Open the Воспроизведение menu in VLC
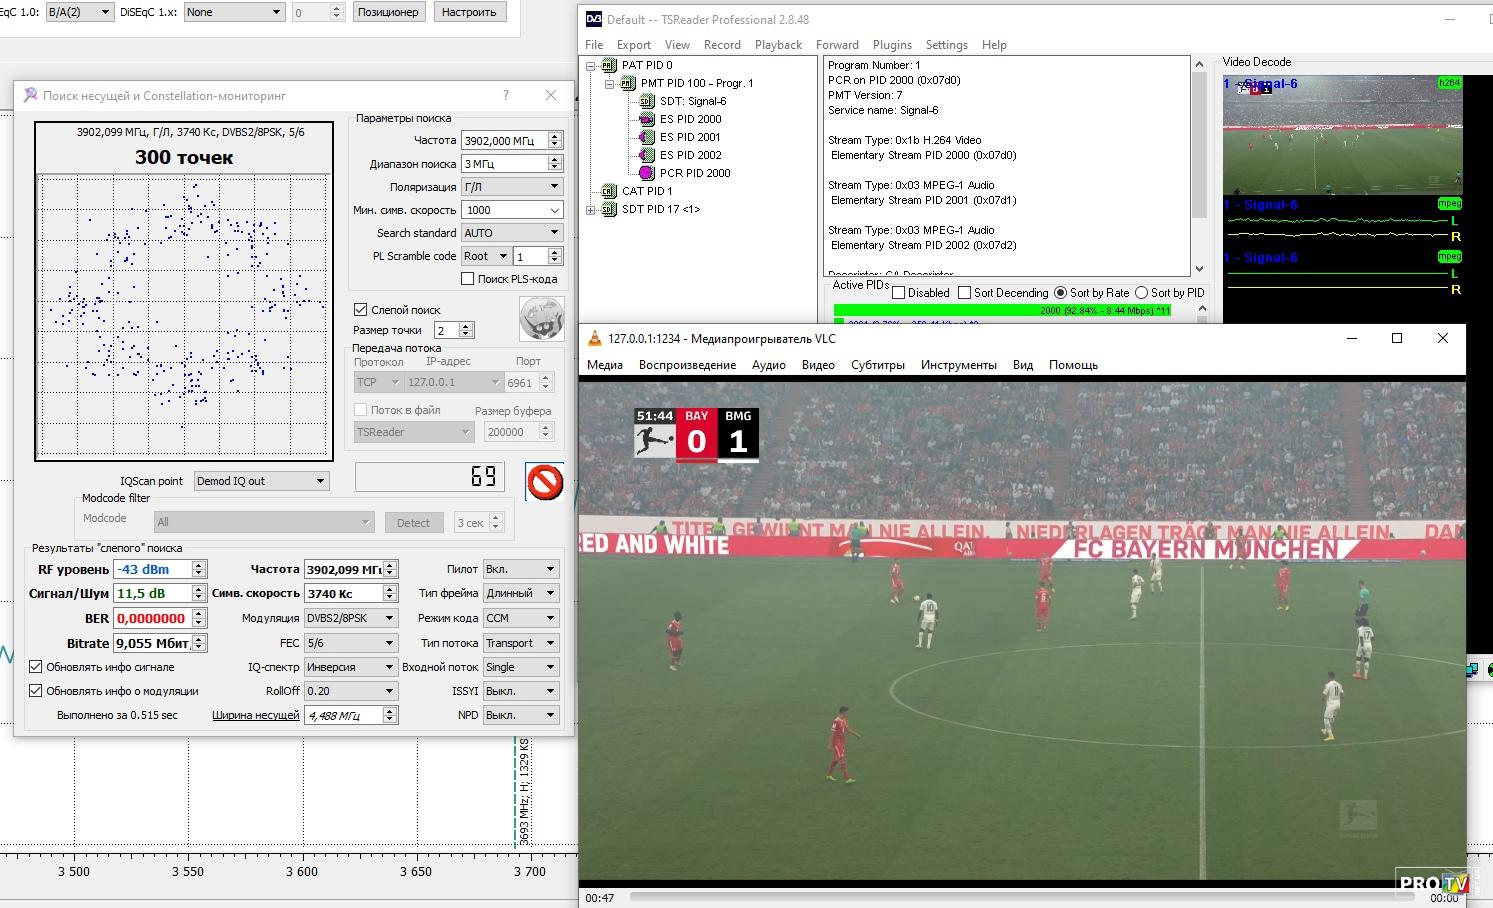The image size is (1493, 908). pos(687,365)
